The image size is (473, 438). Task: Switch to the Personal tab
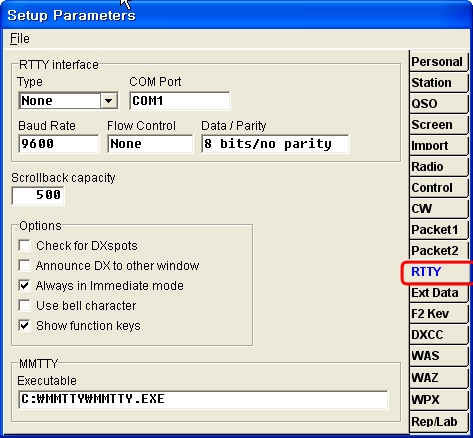tap(438, 62)
